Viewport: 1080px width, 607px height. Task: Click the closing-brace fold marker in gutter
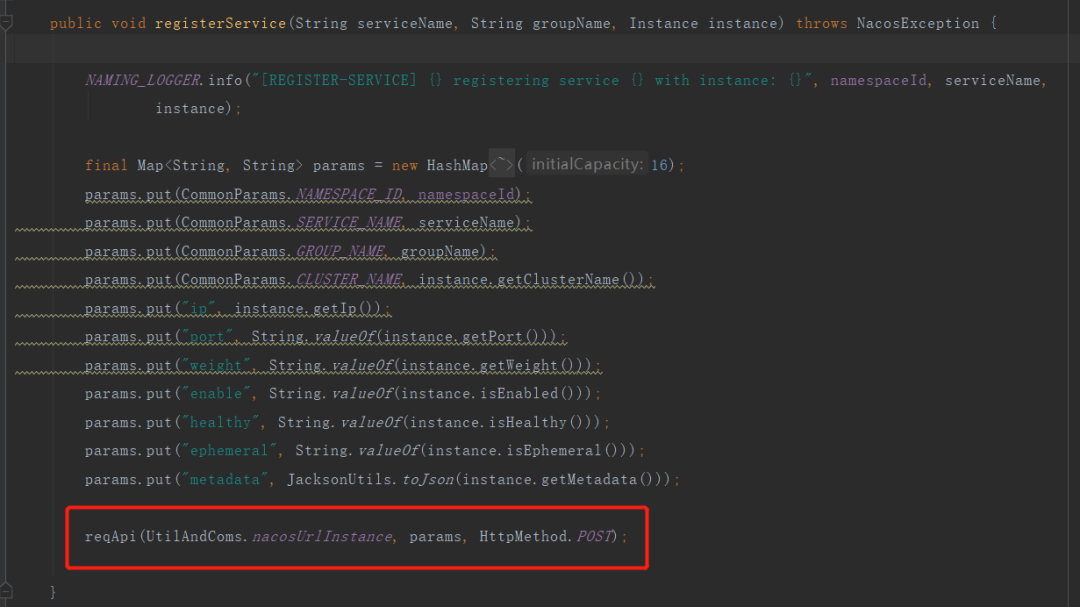click(6, 590)
